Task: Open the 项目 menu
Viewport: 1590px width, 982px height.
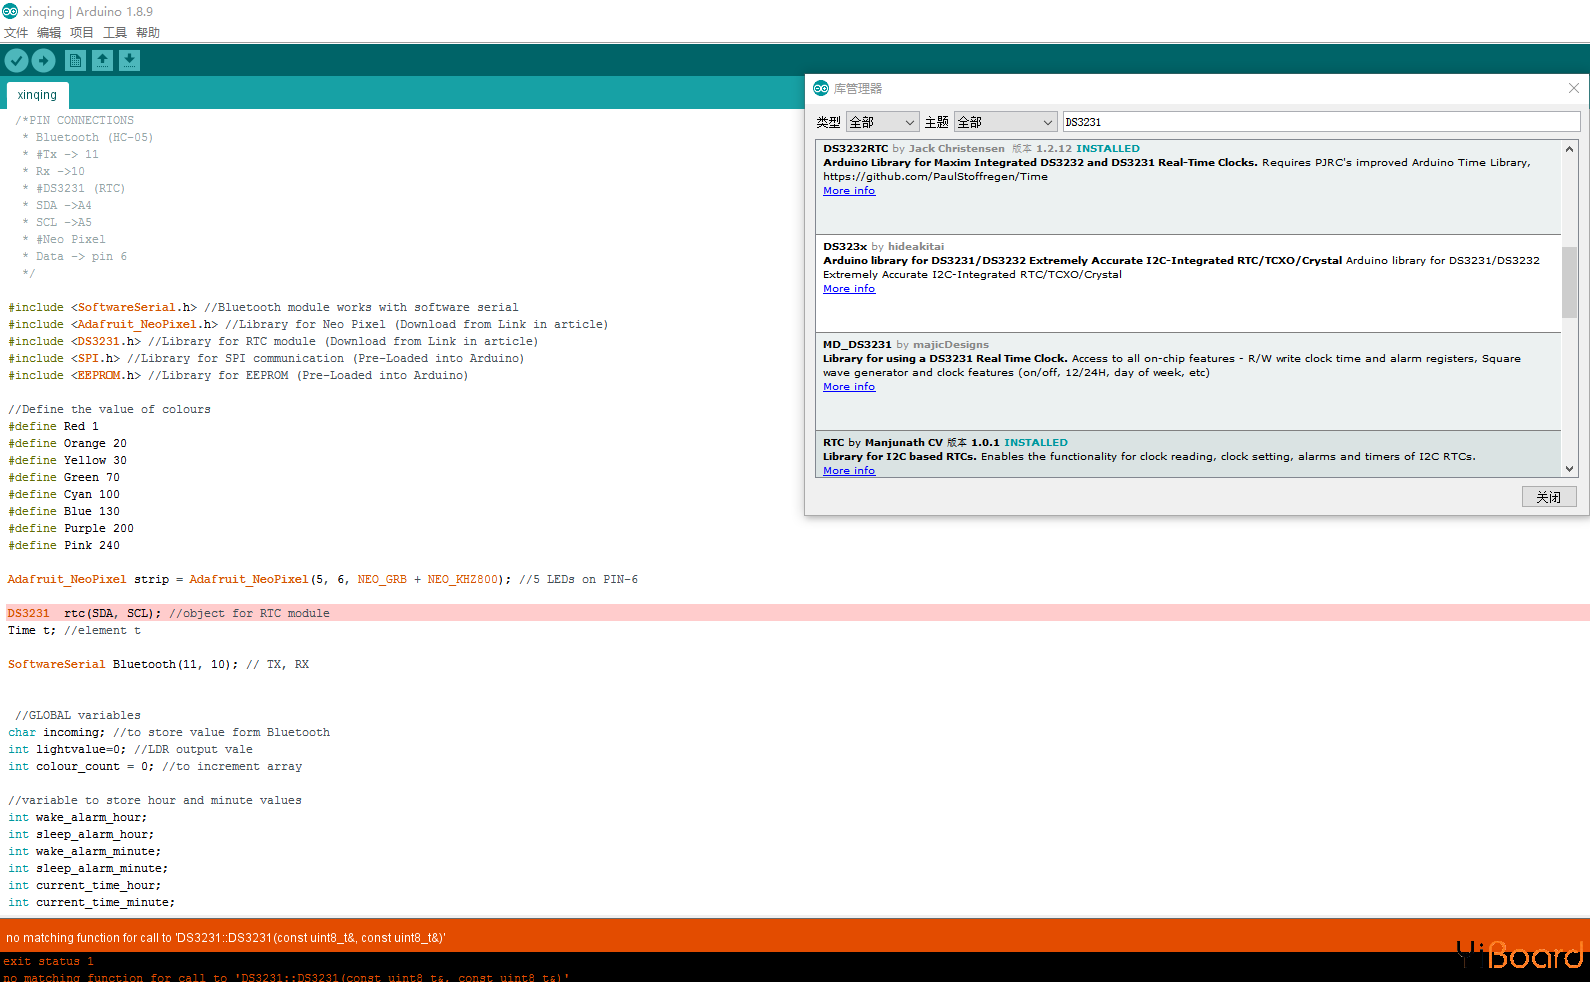Action: click(x=82, y=33)
